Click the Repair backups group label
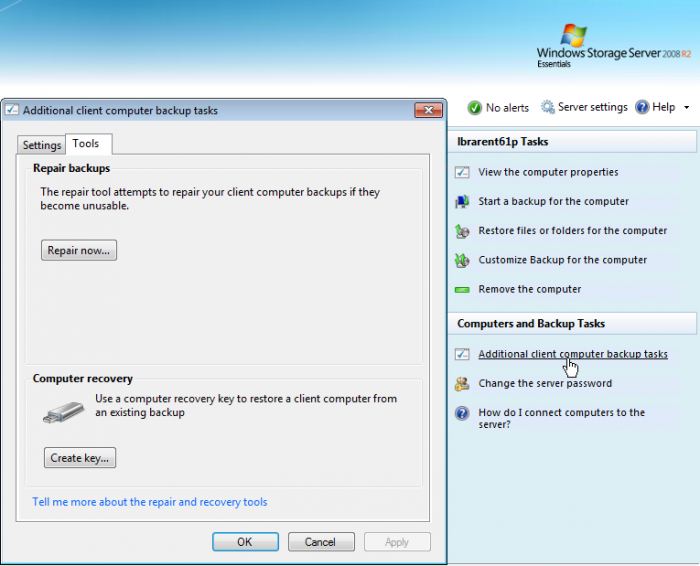 point(71,168)
